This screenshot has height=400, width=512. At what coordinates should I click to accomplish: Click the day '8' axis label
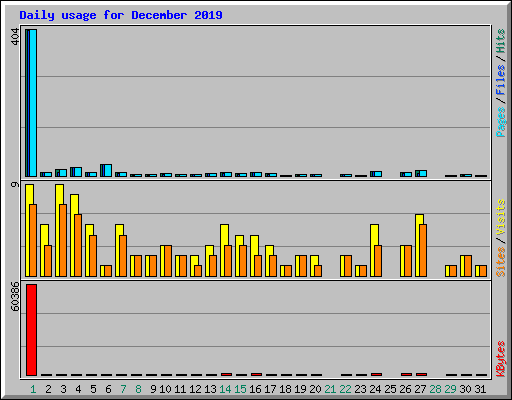(138, 389)
